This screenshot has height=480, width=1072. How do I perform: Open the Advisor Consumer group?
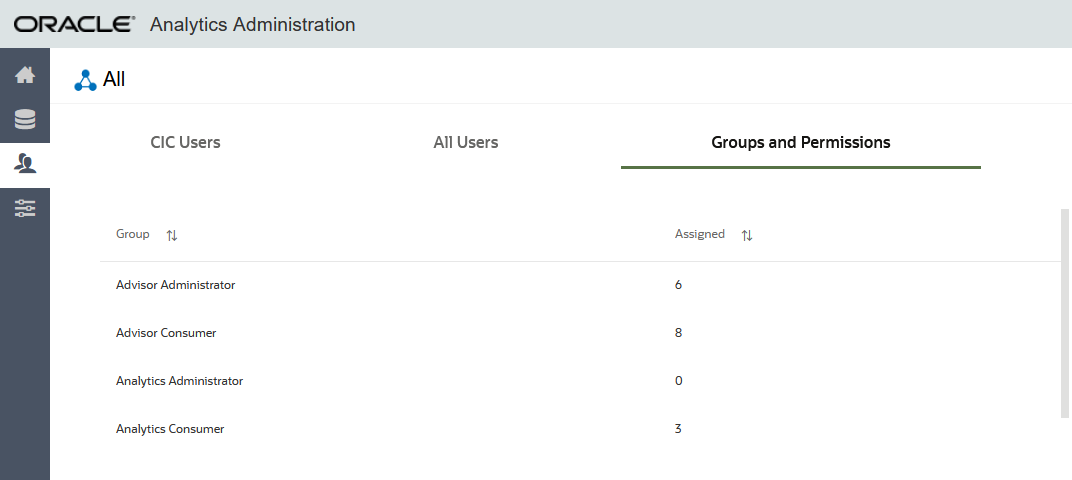(166, 333)
